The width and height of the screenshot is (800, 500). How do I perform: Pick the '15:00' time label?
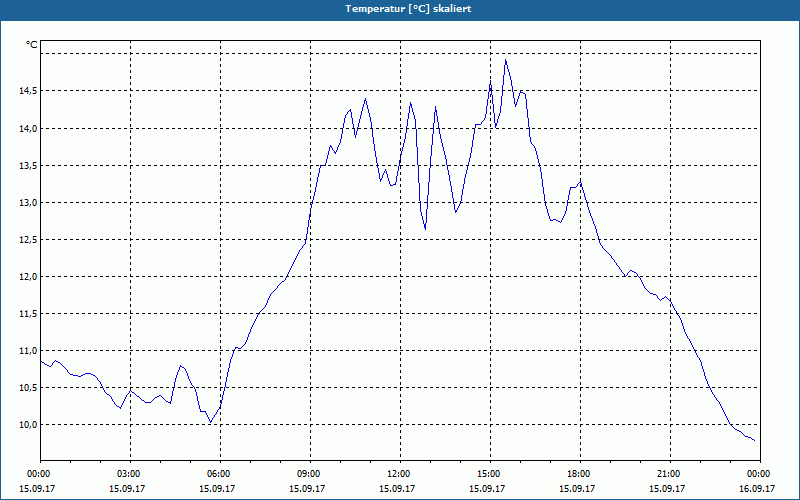coord(490,474)
